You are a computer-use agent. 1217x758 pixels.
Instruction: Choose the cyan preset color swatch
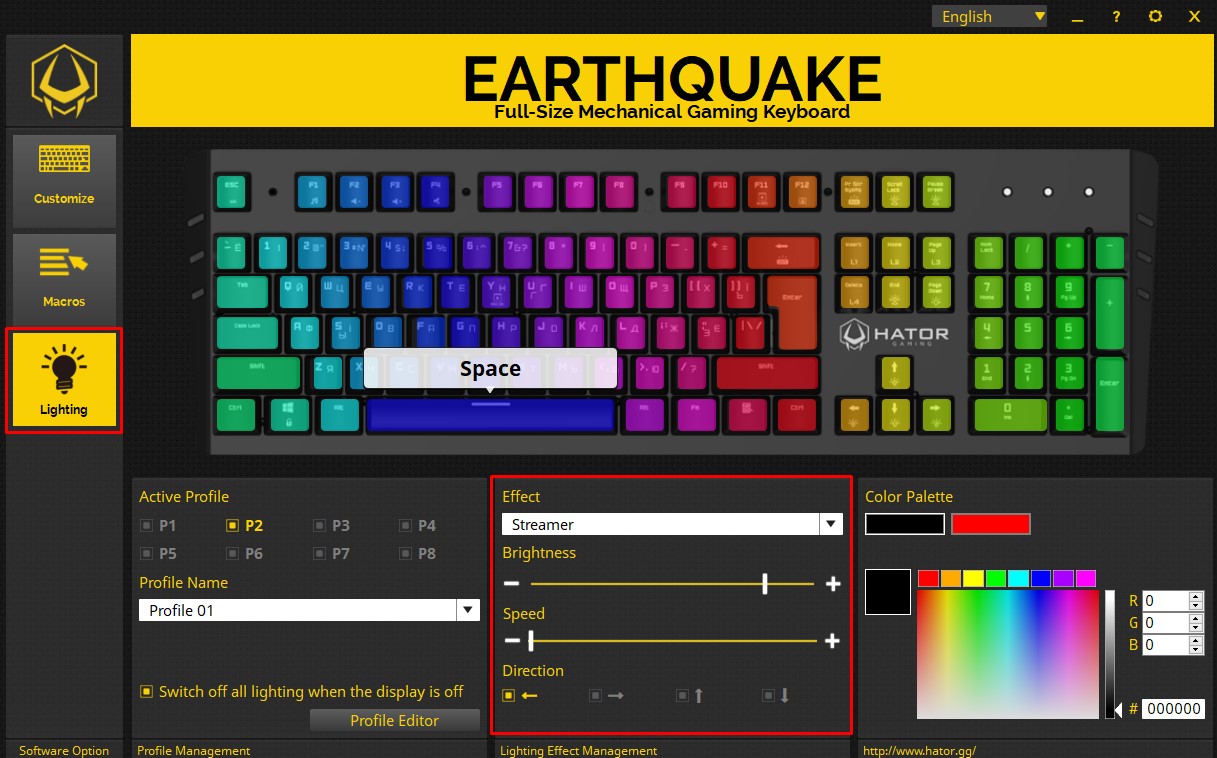(x=1018, y=578)
